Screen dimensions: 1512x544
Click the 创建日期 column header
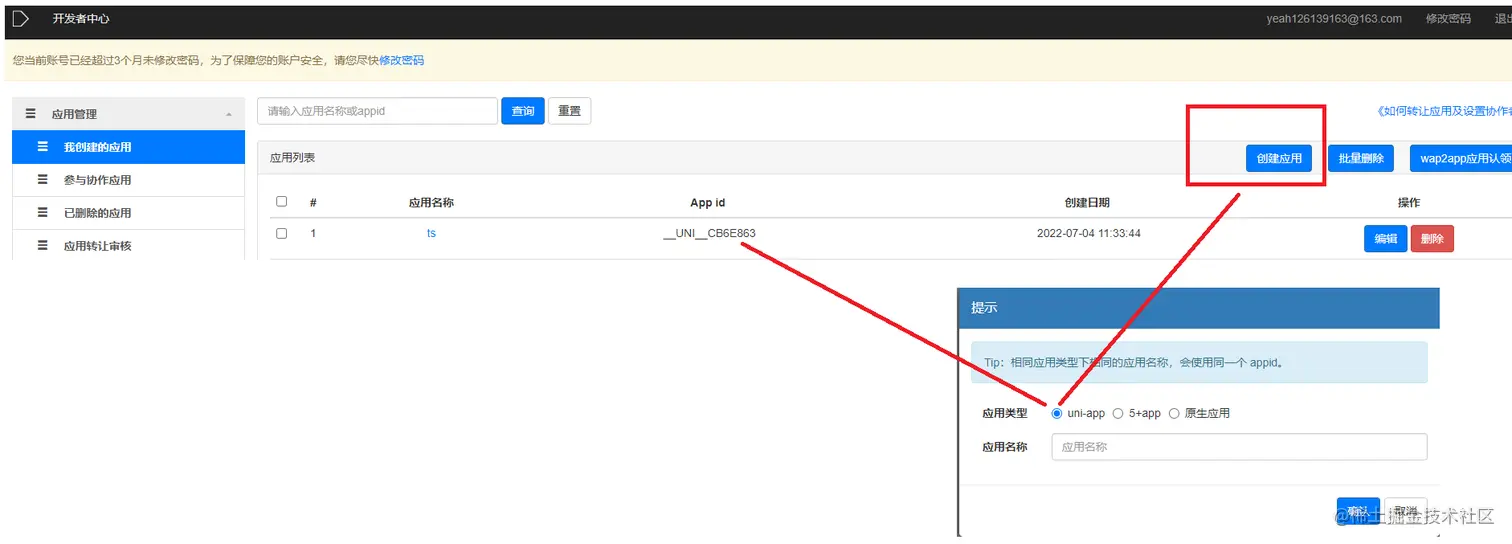[1087, 202]
